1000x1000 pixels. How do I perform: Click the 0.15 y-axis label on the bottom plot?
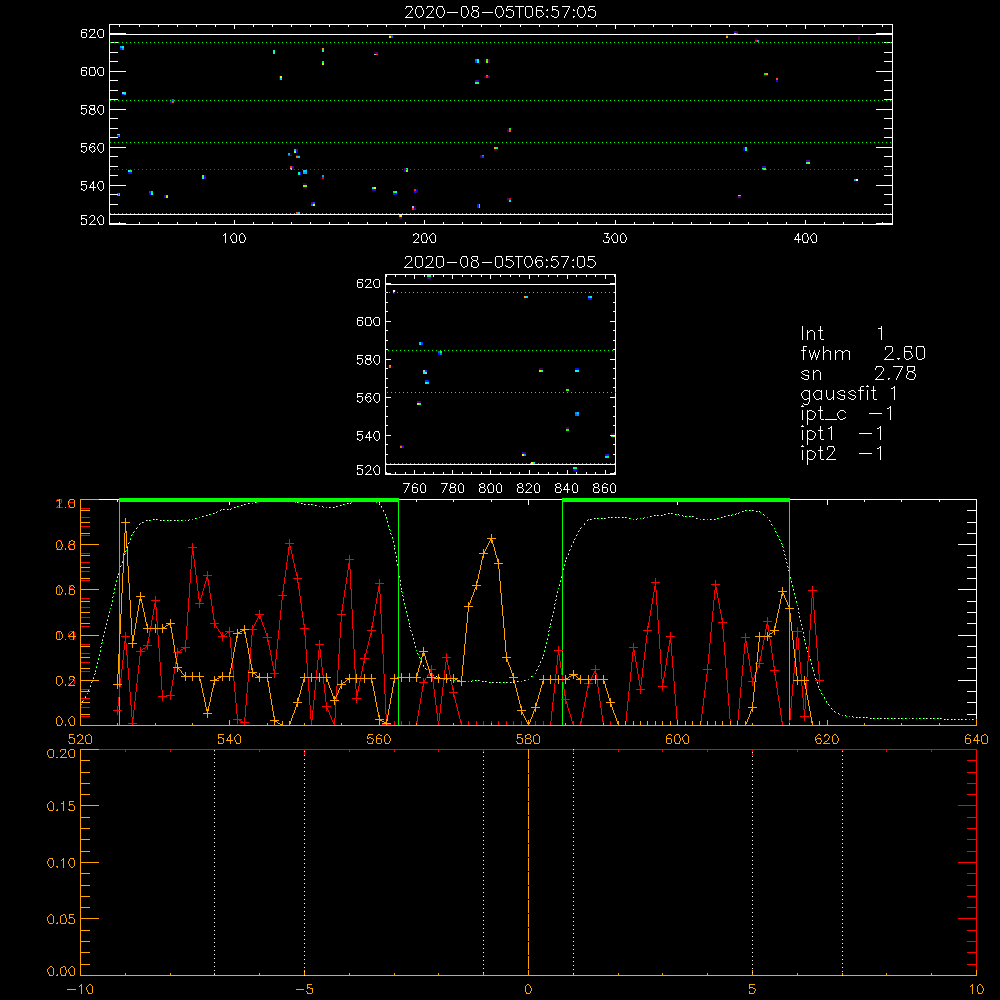pyautogui.click(x=61, y=806)
